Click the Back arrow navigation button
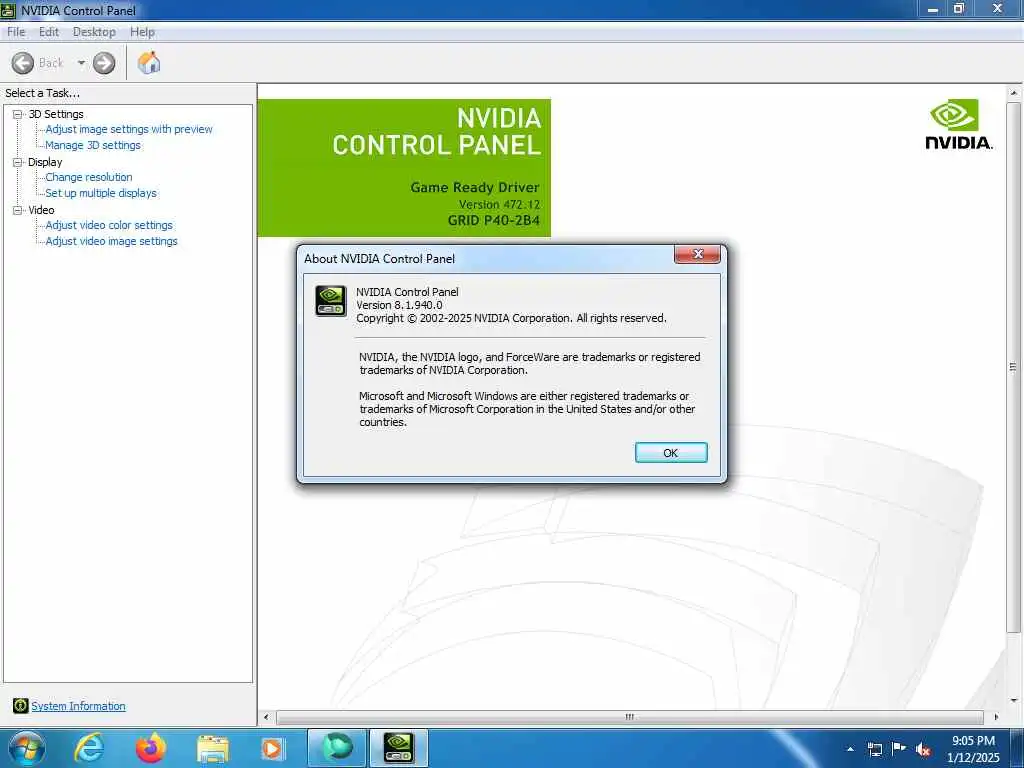 (23, 63)
